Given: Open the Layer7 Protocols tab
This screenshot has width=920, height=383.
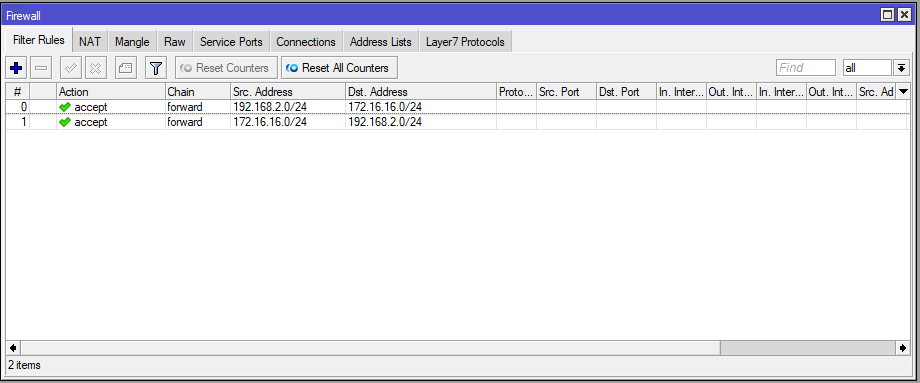Looking at the screenshot, I should [x=465, y=42].
